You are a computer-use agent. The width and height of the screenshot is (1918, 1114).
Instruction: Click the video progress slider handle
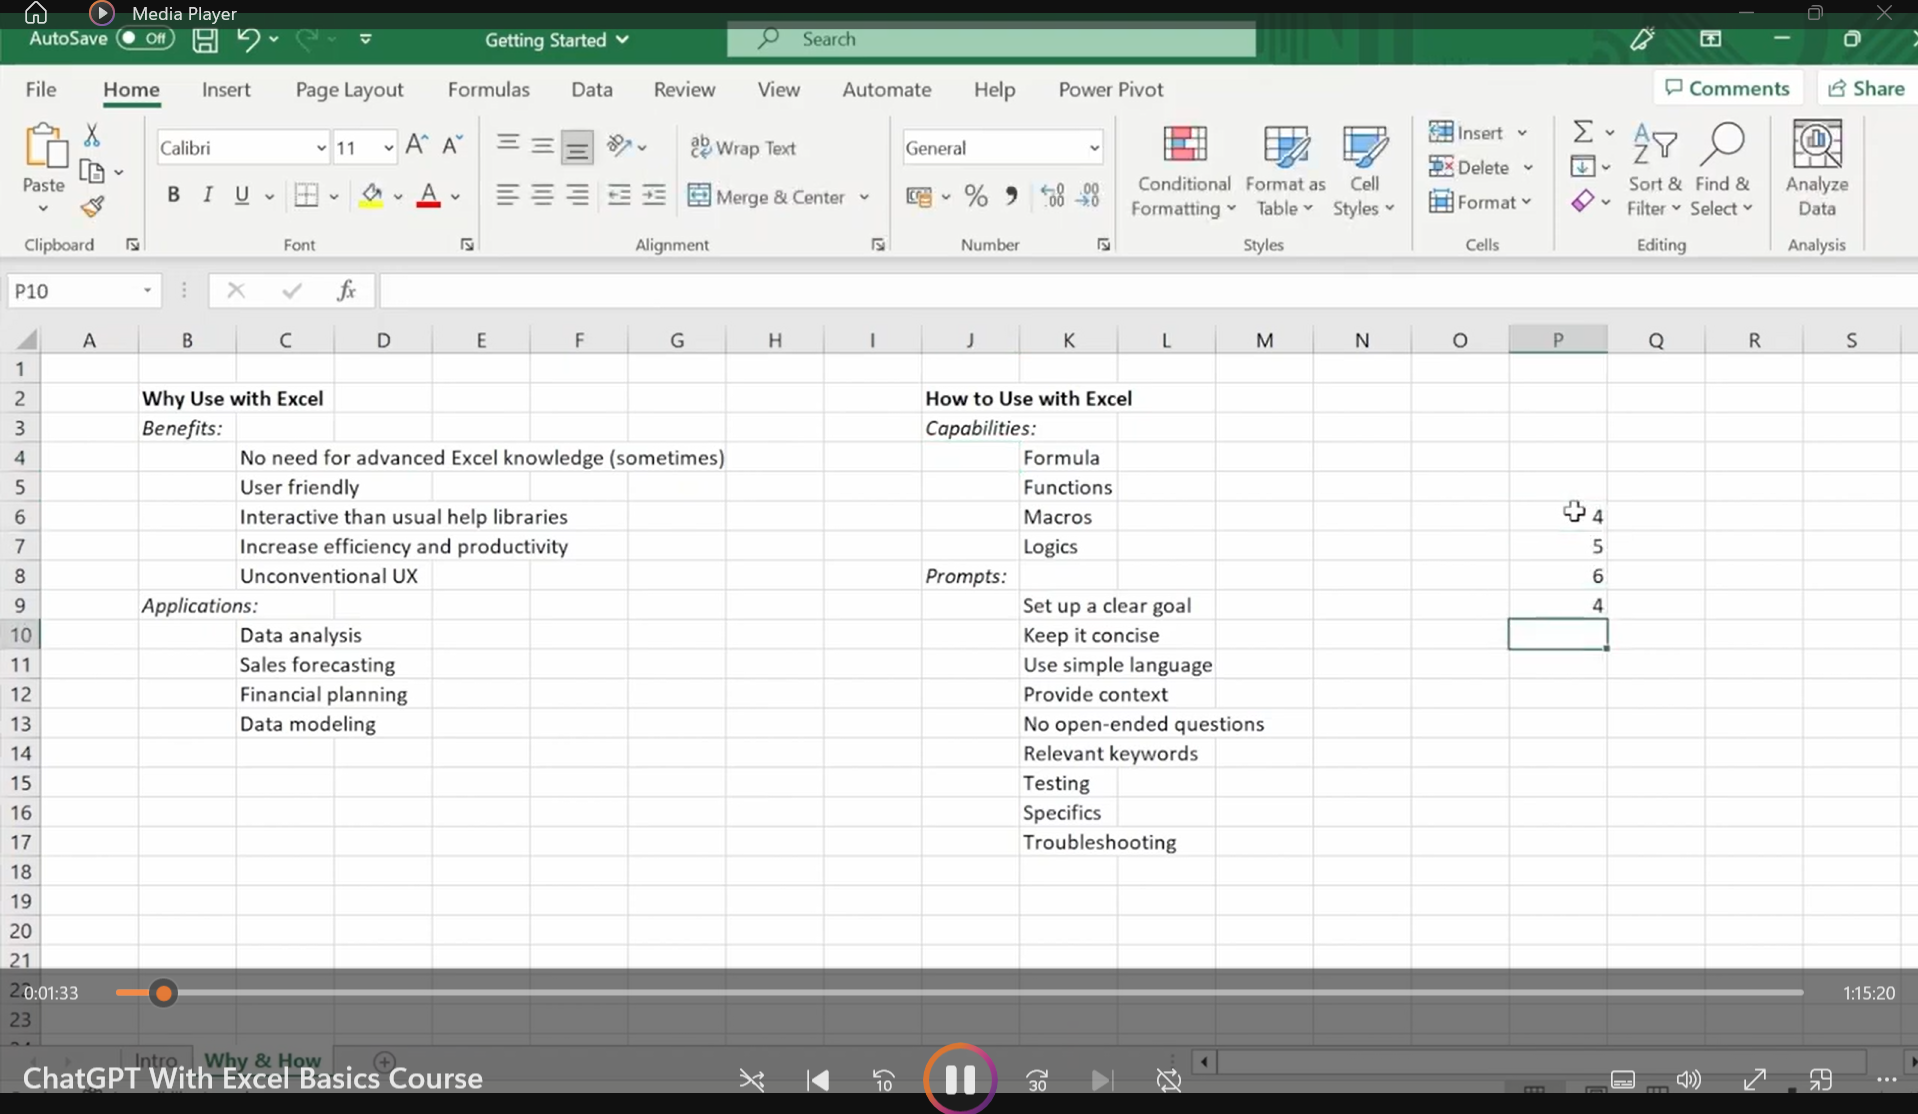point(163,993)
